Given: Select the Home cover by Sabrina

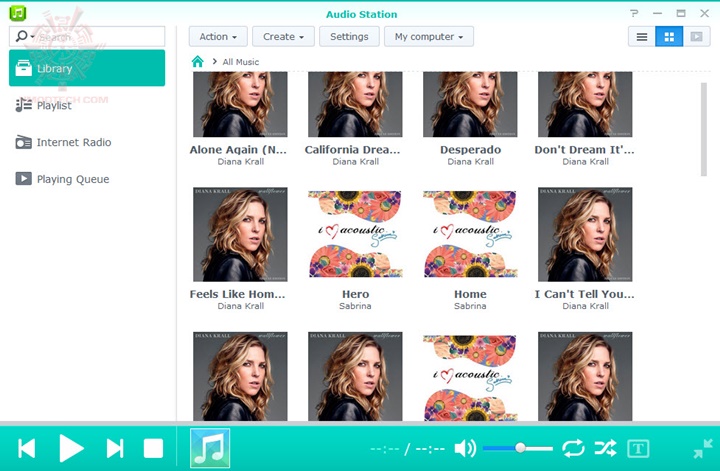Looking at the screenshot, I should click(470, 234).
